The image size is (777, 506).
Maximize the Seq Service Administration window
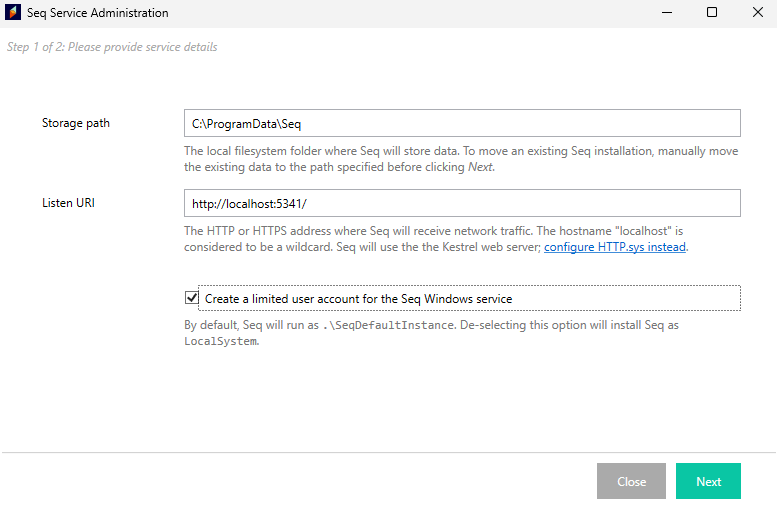click(712, 12)
